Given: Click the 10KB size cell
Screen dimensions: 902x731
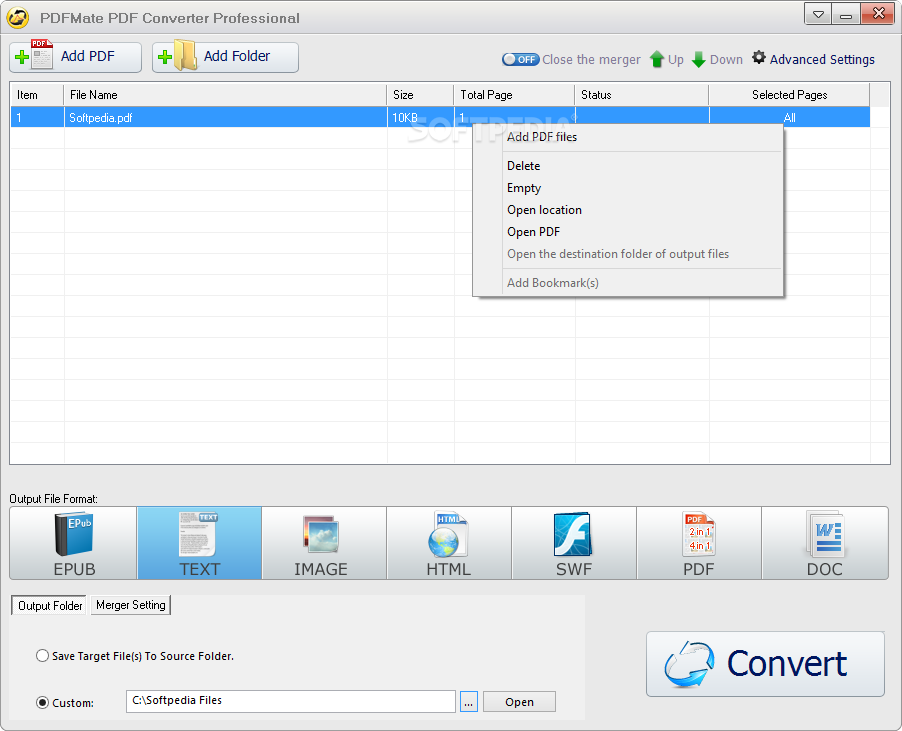Looking at the screenshot, I should [421, 118].
